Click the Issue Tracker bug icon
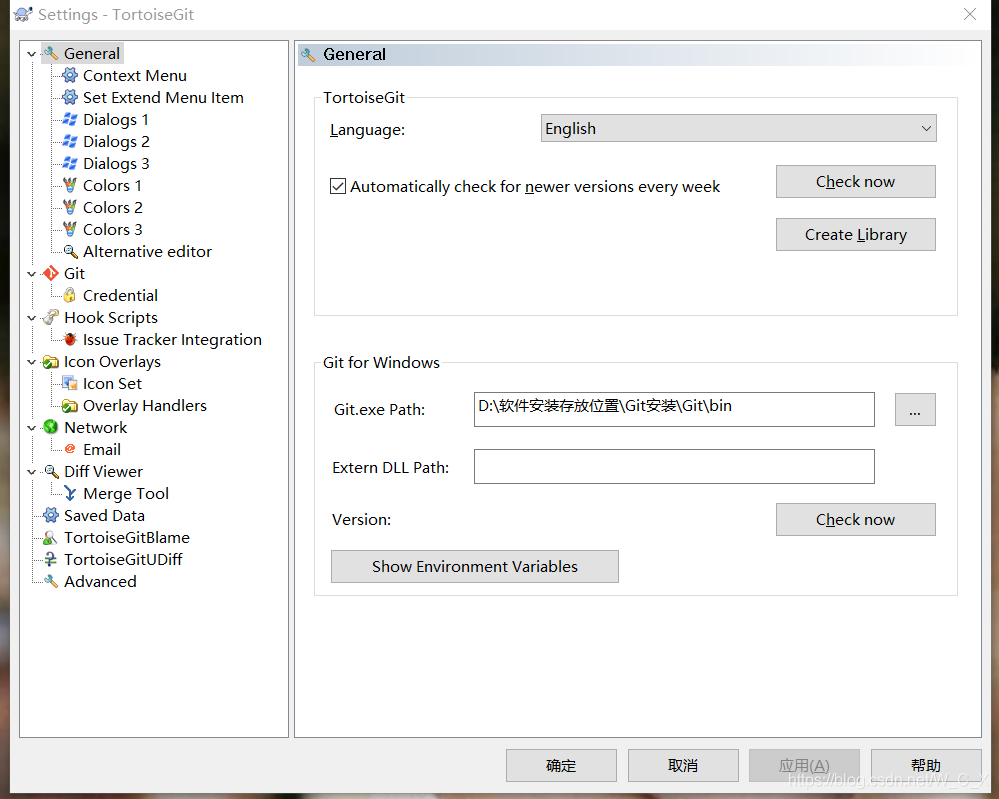This screenshot has width=999, height=799. tap(69, 340)
